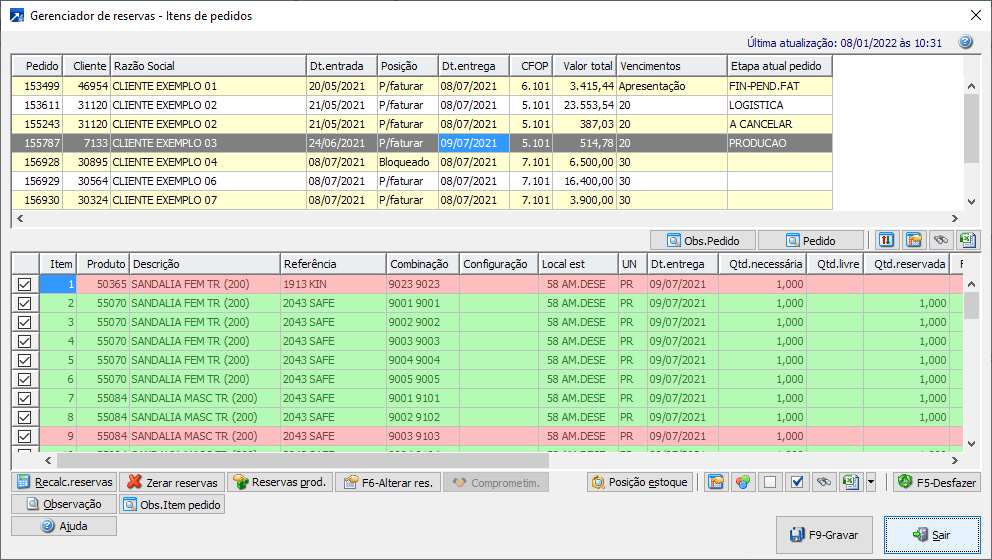Uncheck the checkbox for item 1 row
The width and height of the screenshot is (992, 560).
25,284
